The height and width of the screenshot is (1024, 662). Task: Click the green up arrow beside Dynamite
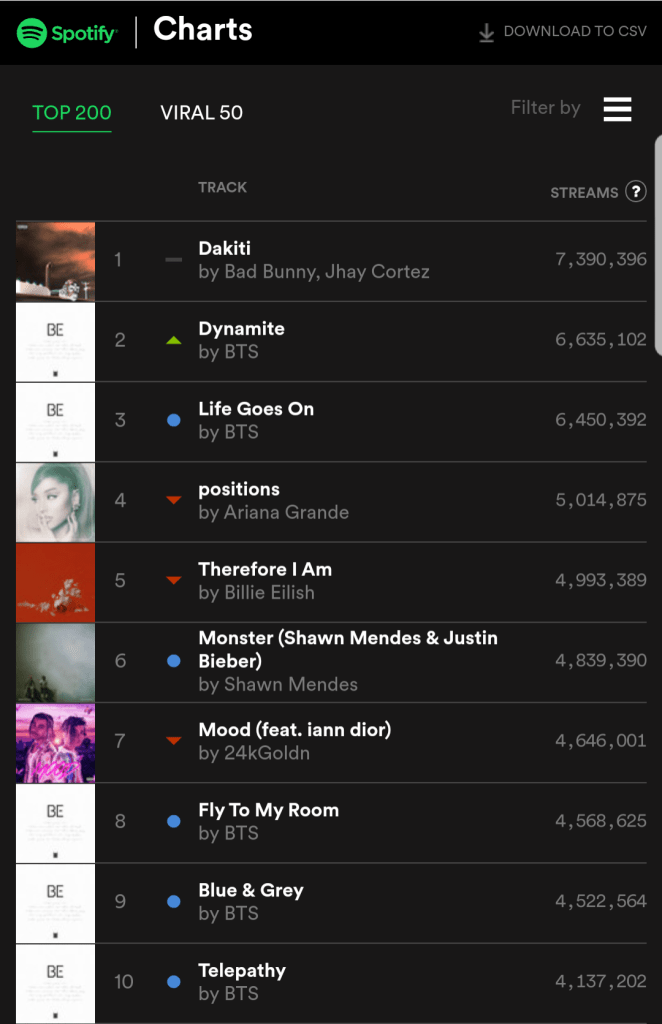(x=174, y=341)
